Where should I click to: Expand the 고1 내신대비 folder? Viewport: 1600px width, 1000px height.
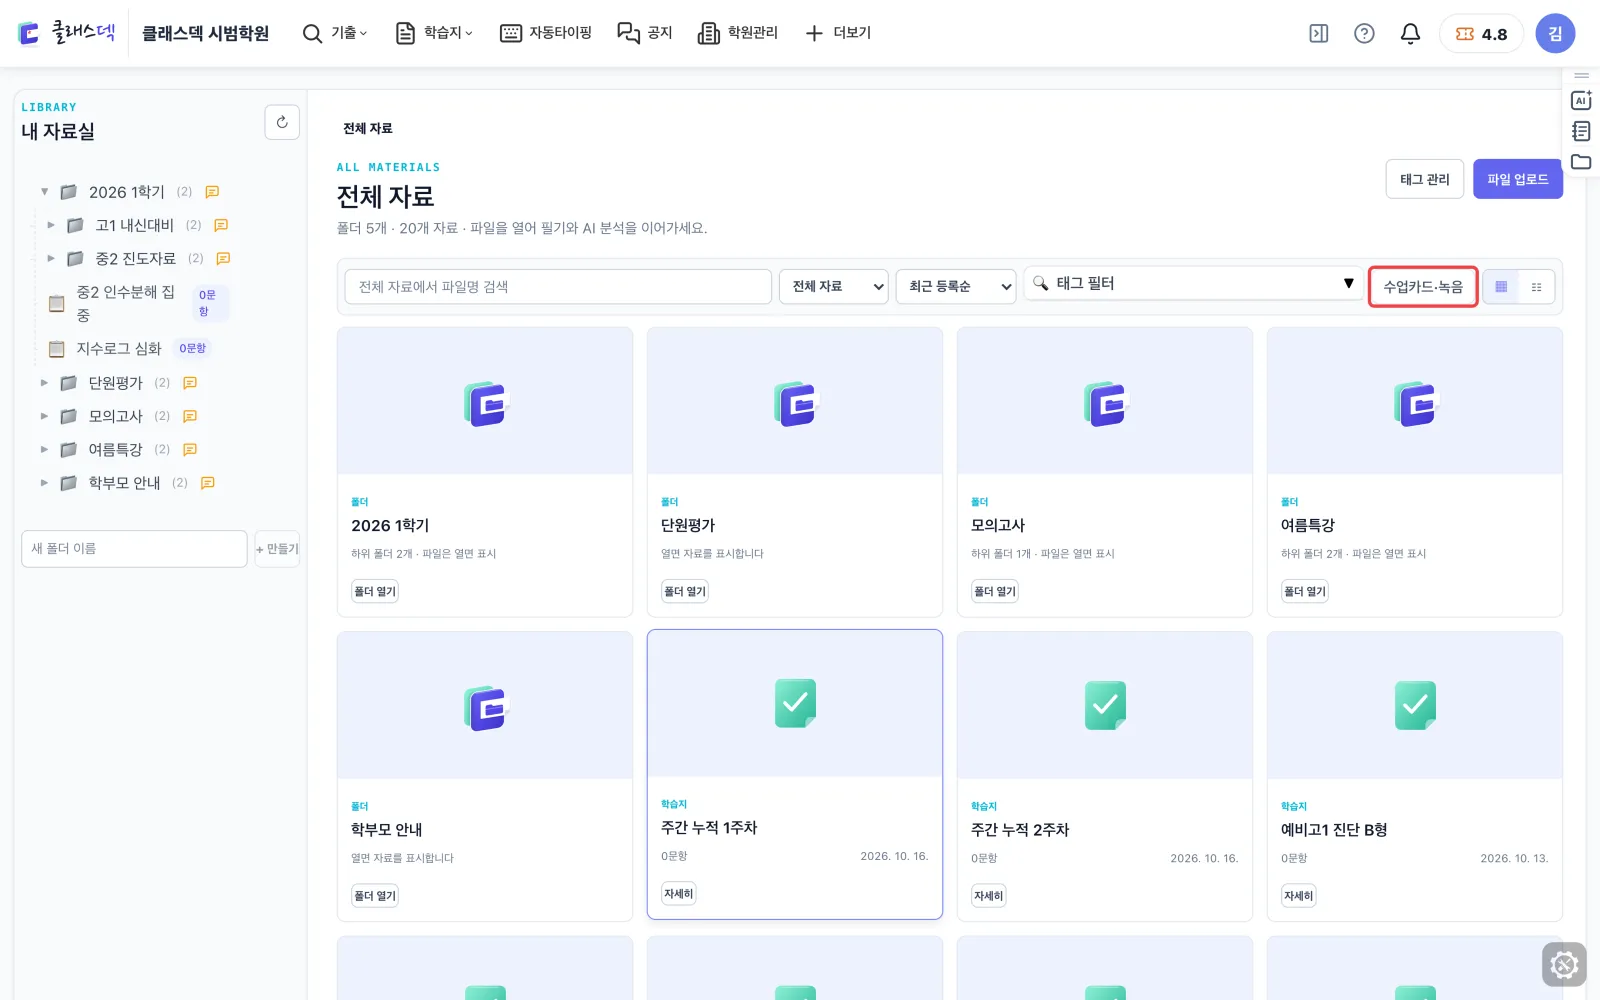click(x=51, y=226)
